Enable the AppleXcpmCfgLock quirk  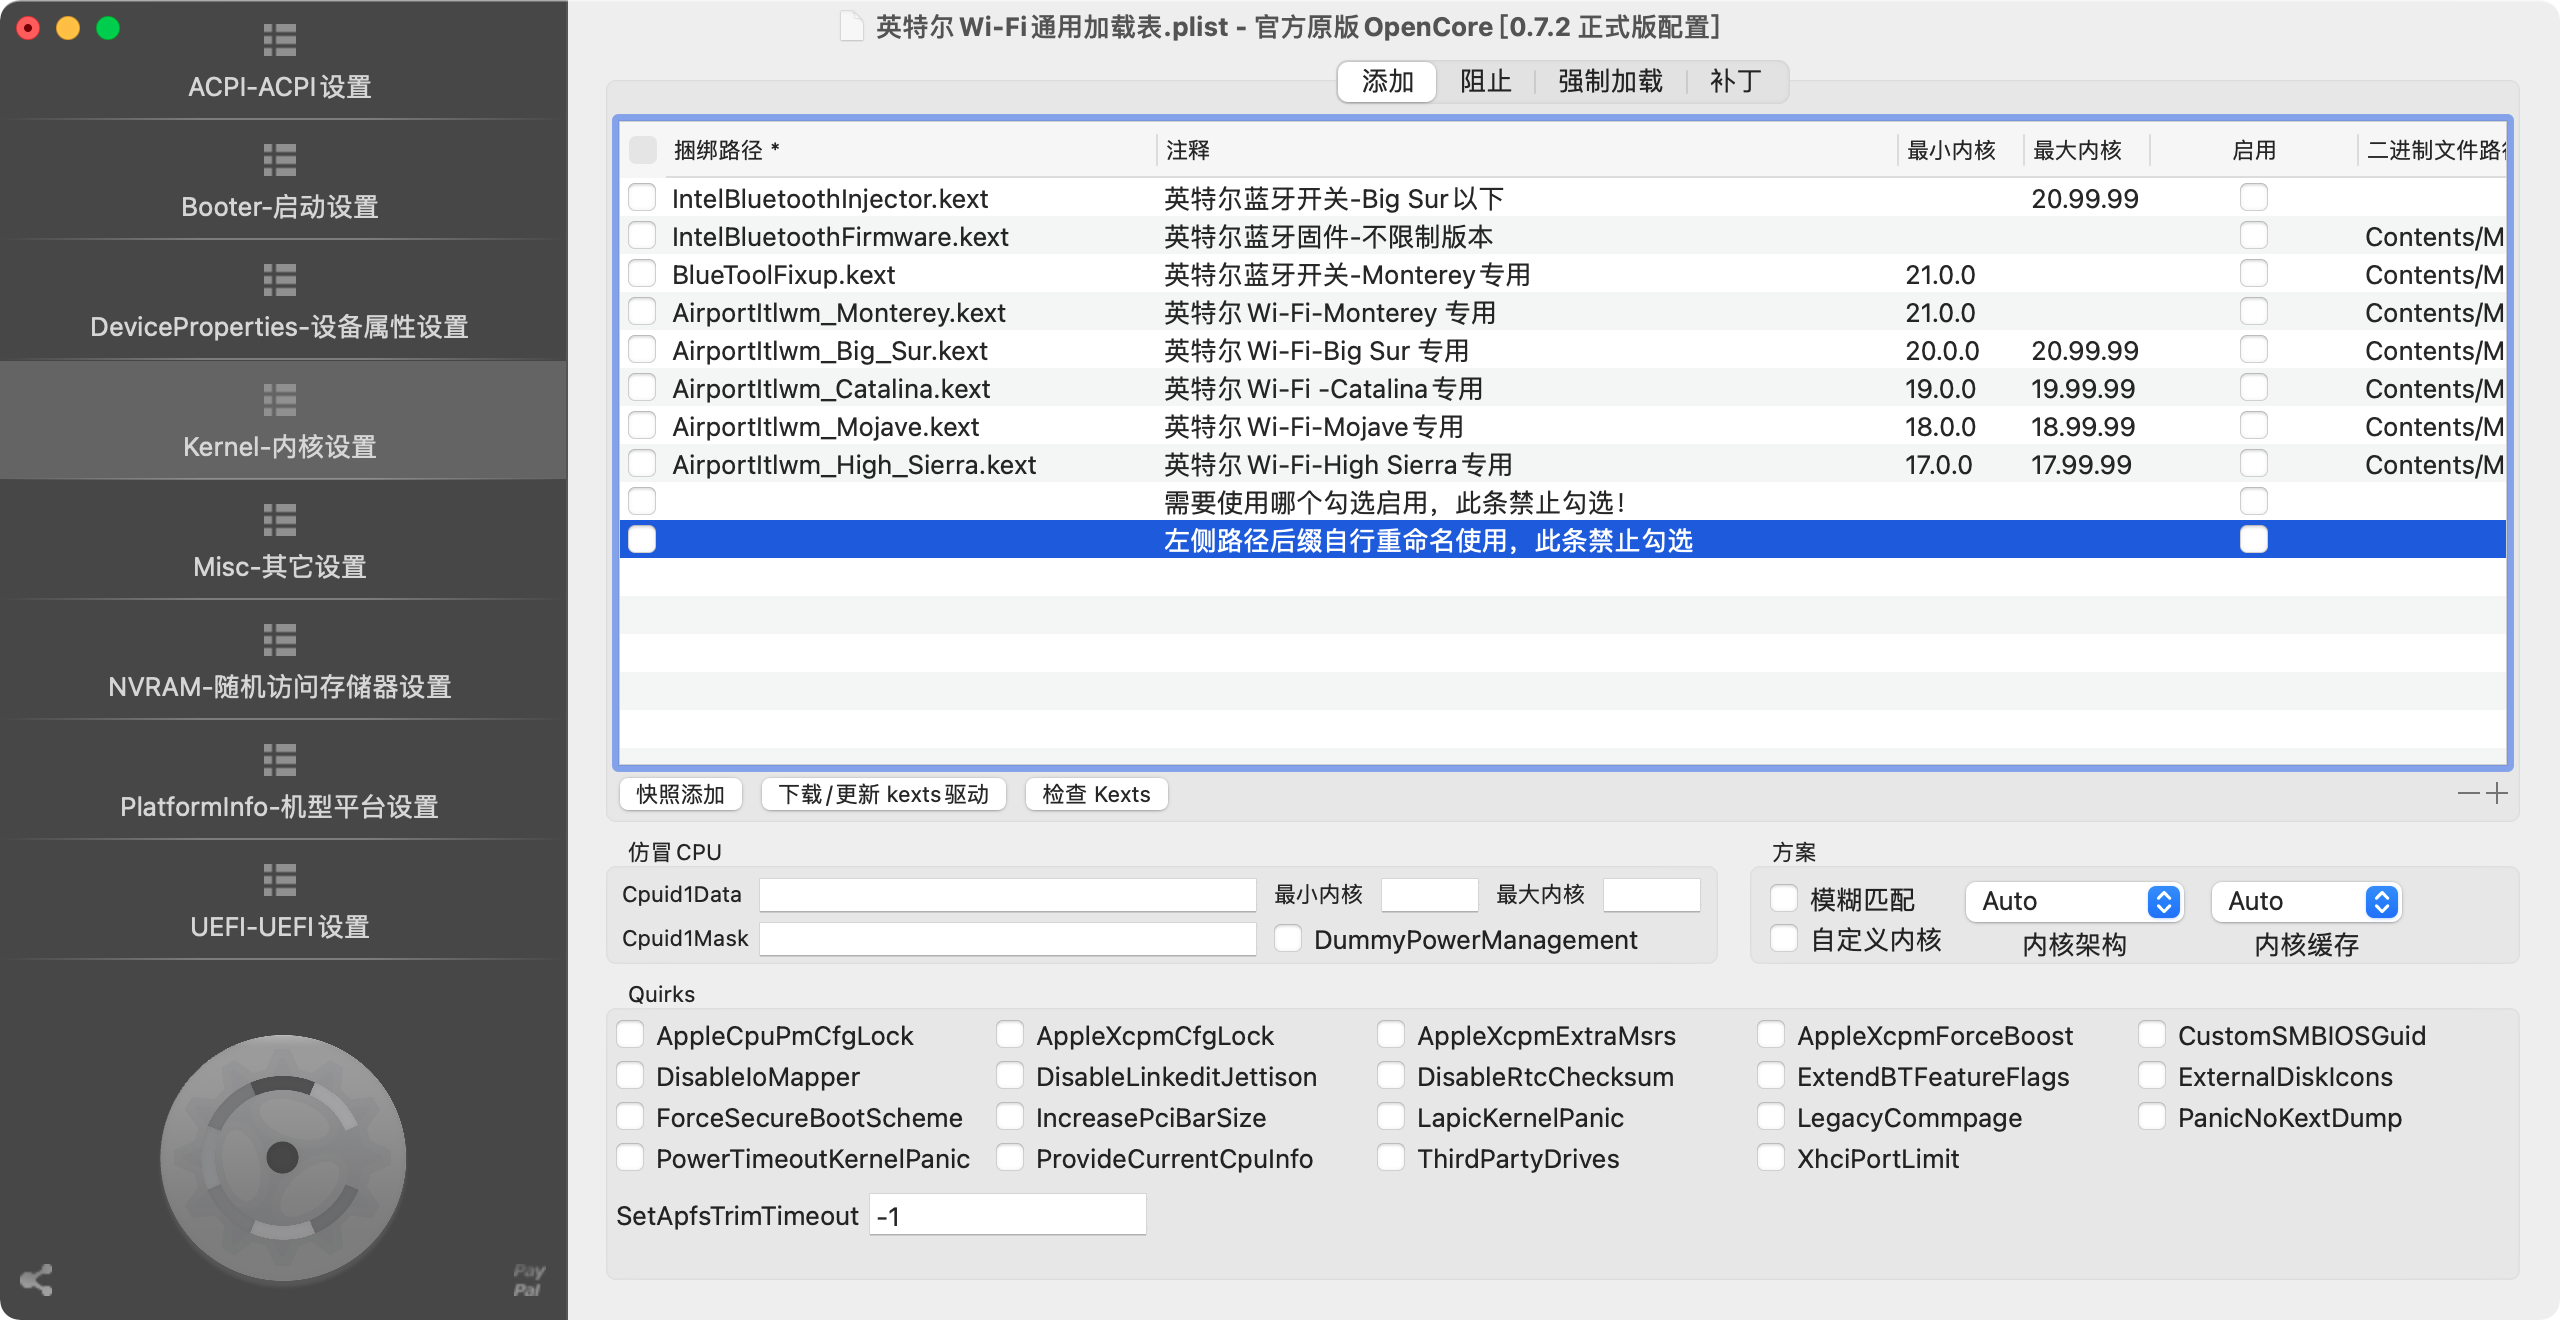[1010, 1035]
